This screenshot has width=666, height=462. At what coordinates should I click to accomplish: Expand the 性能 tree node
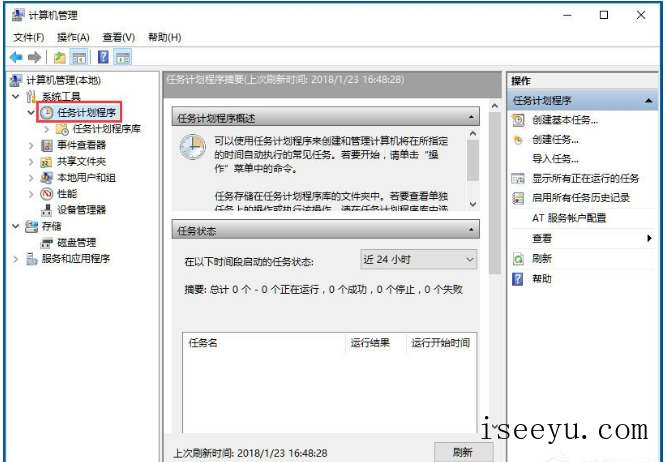(31, 194)
